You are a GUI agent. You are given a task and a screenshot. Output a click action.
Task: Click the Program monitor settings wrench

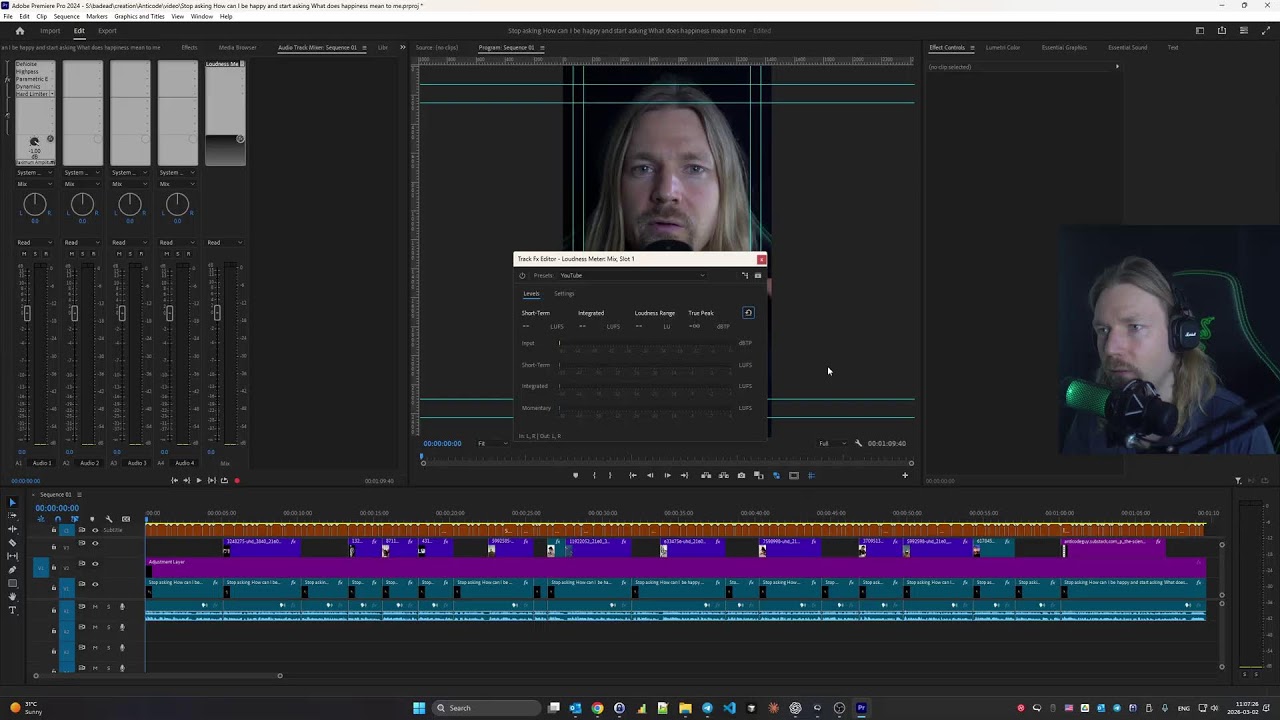[x=858, y=443]
